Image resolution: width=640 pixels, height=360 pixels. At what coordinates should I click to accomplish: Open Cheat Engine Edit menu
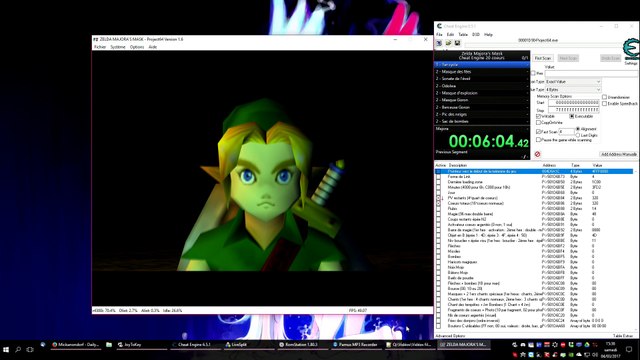450,35
